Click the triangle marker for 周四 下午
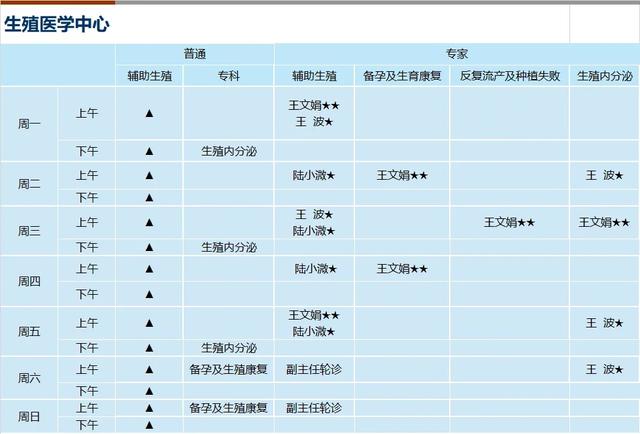The width and height of the screenshot is (640, 434). click(149, 294)
